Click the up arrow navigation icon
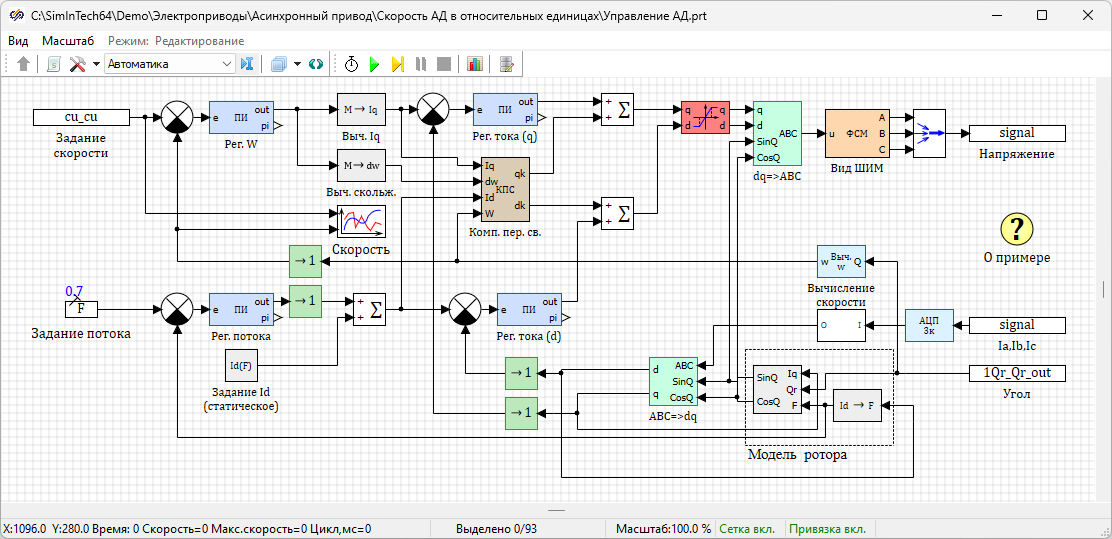Viewport: 1112px width, 539px height. pyautogui.click(x=23, y=64)
